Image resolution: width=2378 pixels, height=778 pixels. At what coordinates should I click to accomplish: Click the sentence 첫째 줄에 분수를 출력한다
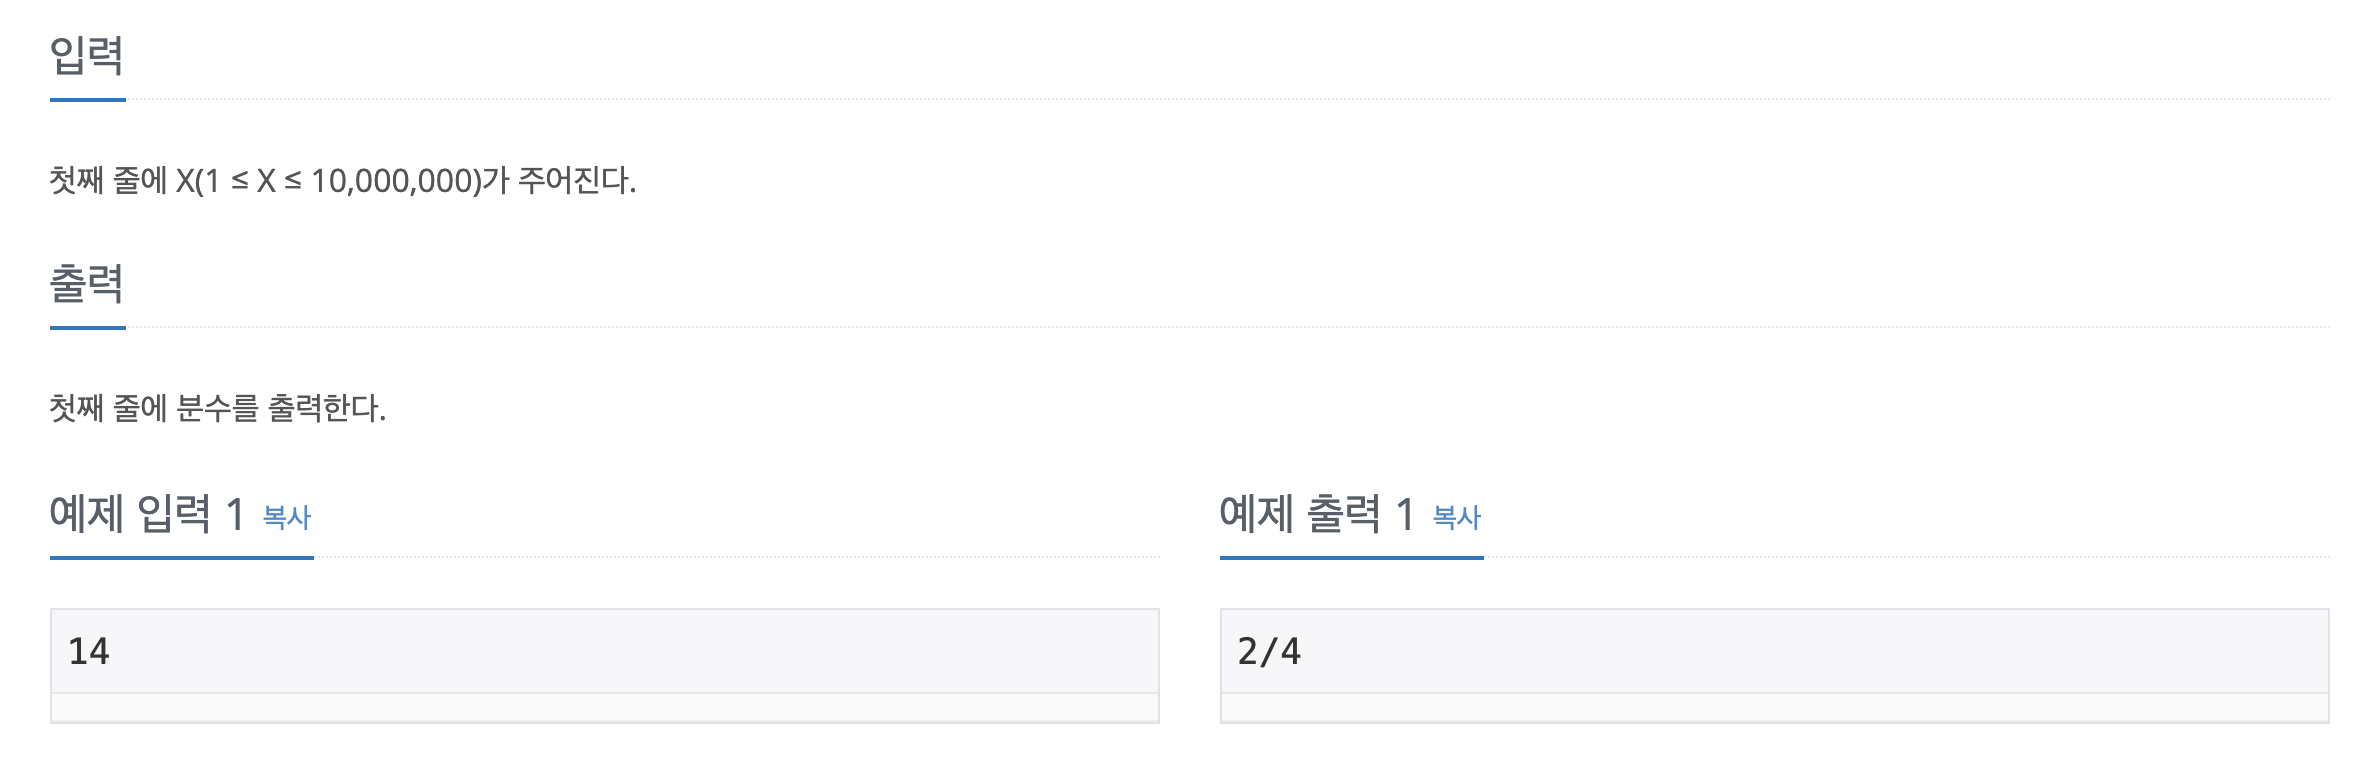coord(218,408)
